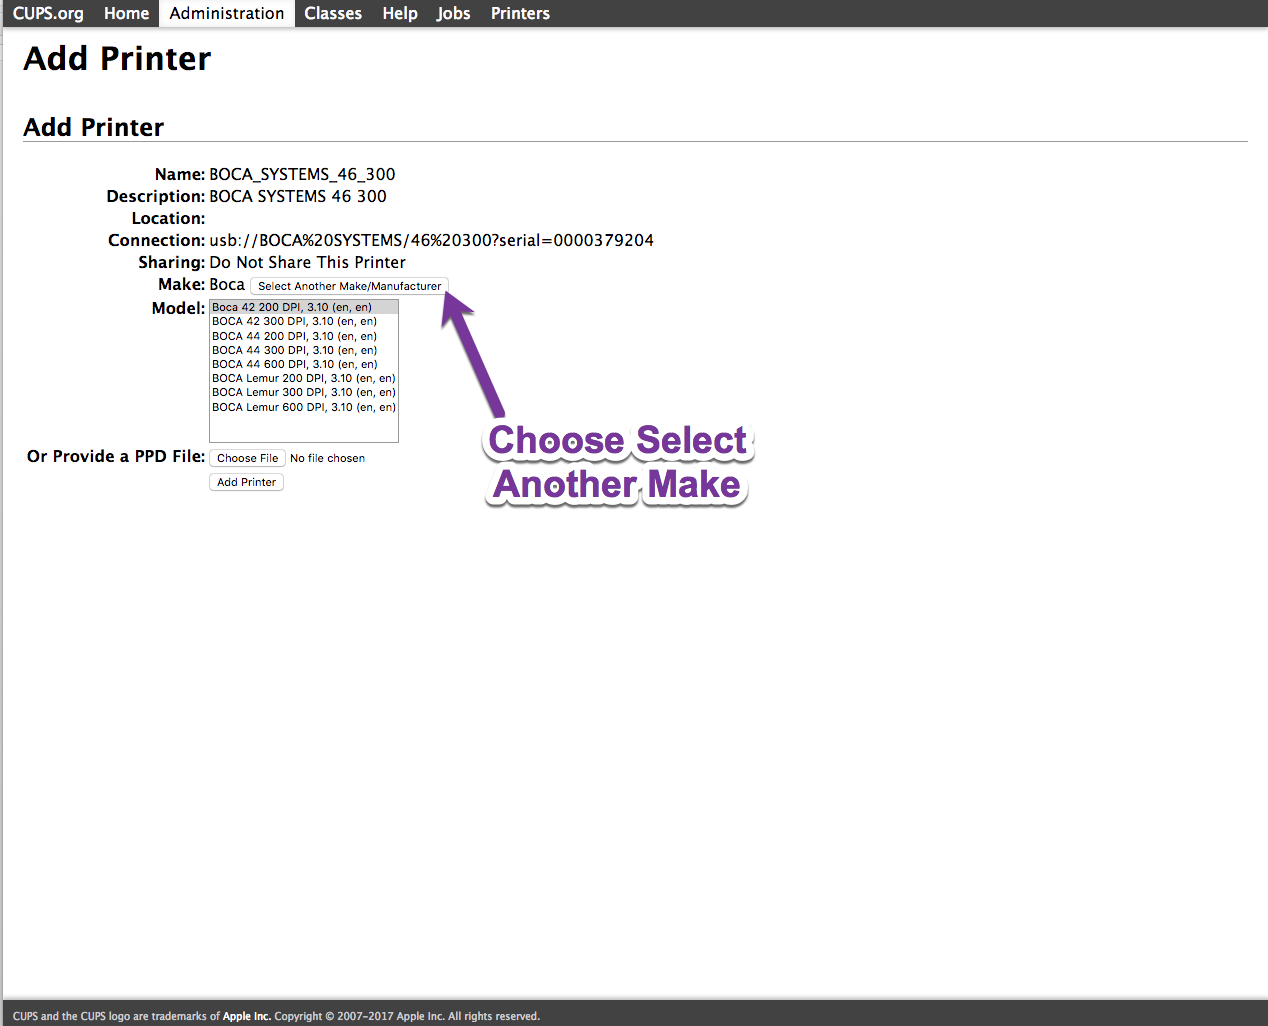
Task: Click the Add Printer button
Action: tap(246, 482)
